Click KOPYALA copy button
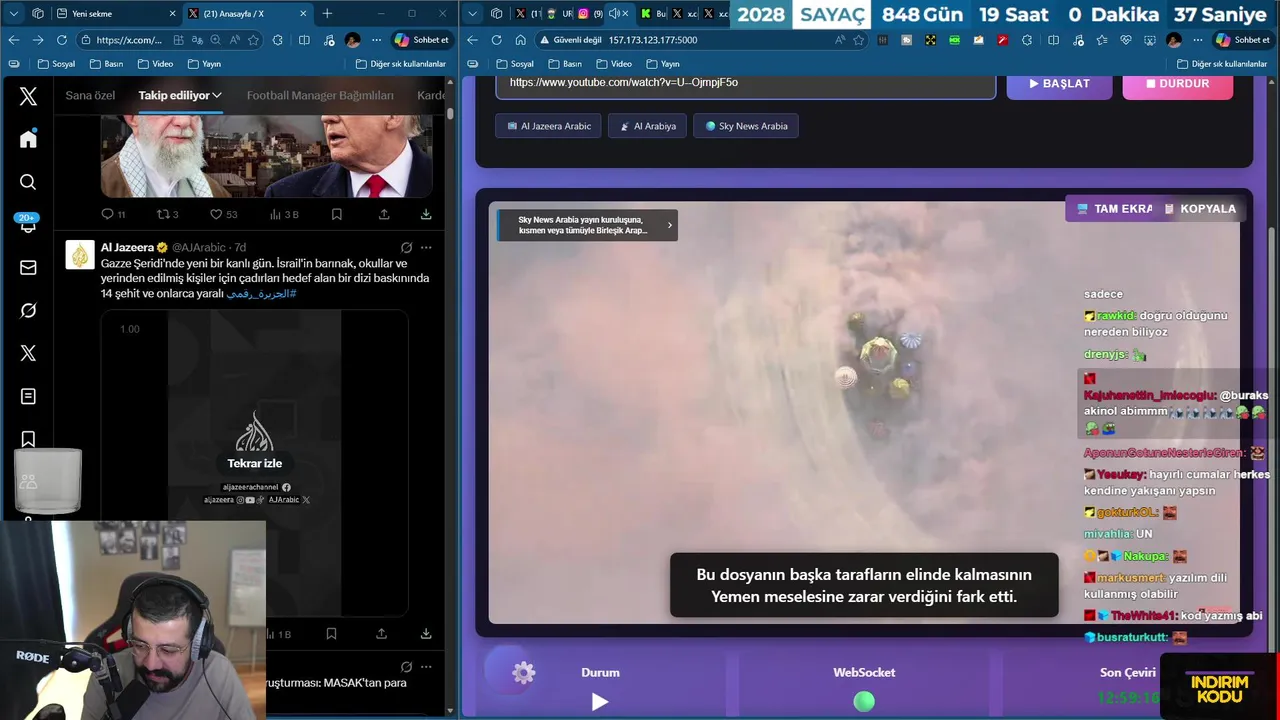Image resolution: width=1280 pixels, height=720 pixels. 1200,209
